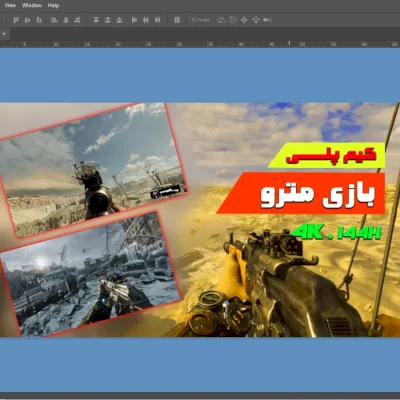
Task: Click Align right edges icon
Action: tap(77, 20)
